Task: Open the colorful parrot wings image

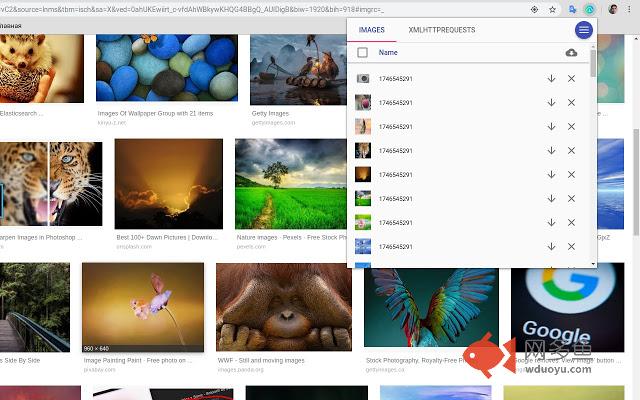Action: (431, 308)
